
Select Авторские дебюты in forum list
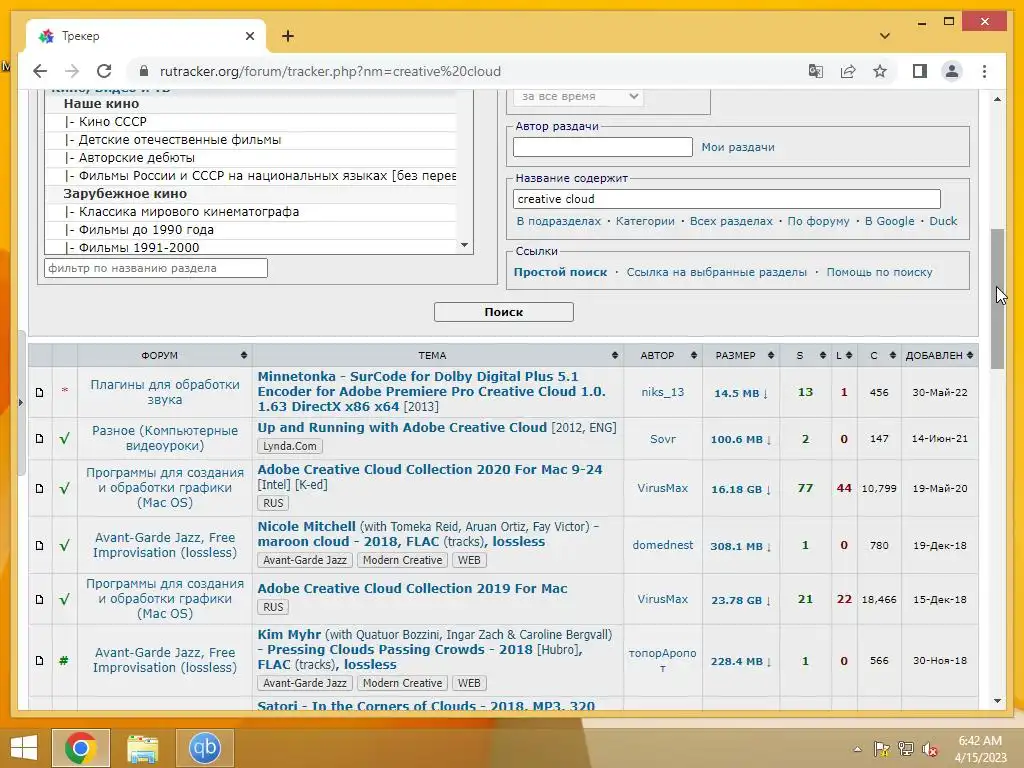[251, 157]
